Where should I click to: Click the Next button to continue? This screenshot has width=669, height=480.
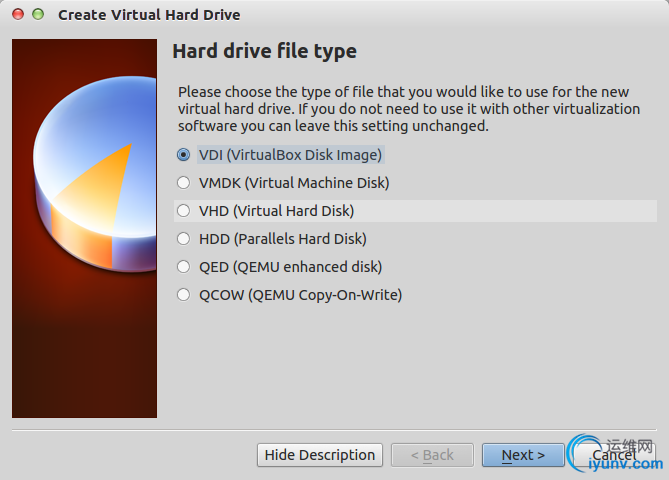[x=523, y=455]
